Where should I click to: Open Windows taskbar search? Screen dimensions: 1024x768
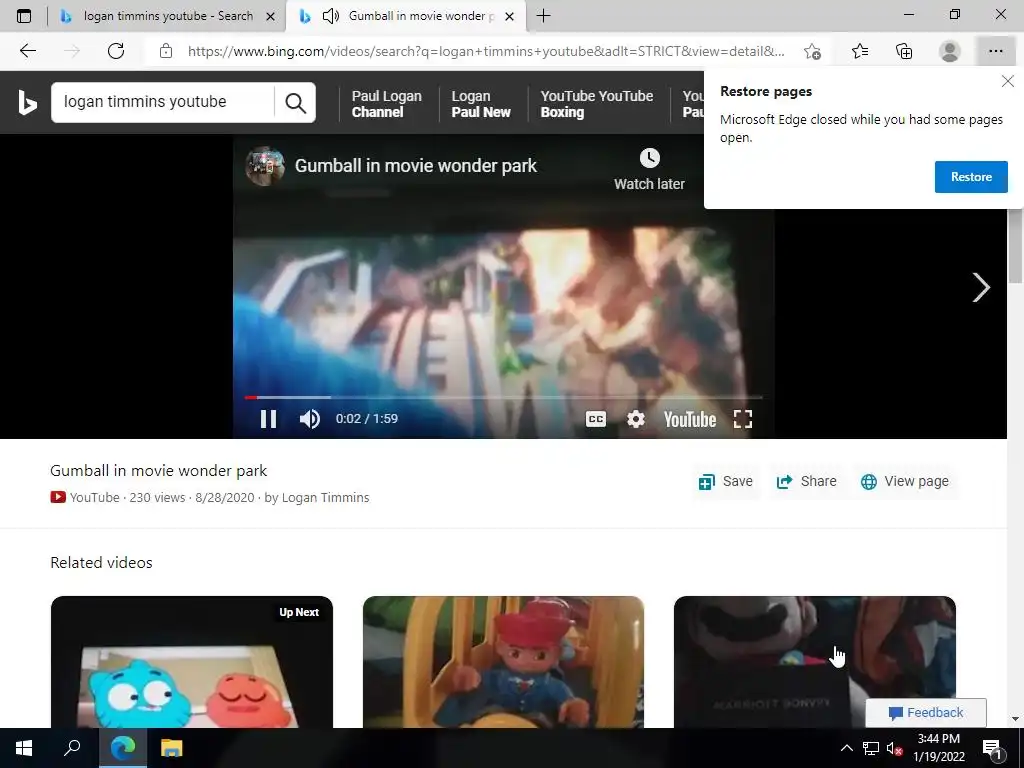click(x=72, y=748)
